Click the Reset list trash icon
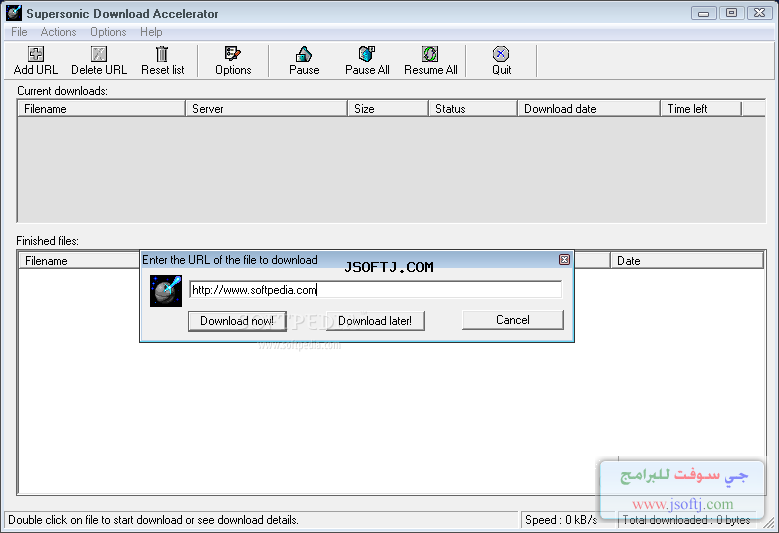Image resolution: width=779 pixels, height=533 pixels. click(162, 54)
